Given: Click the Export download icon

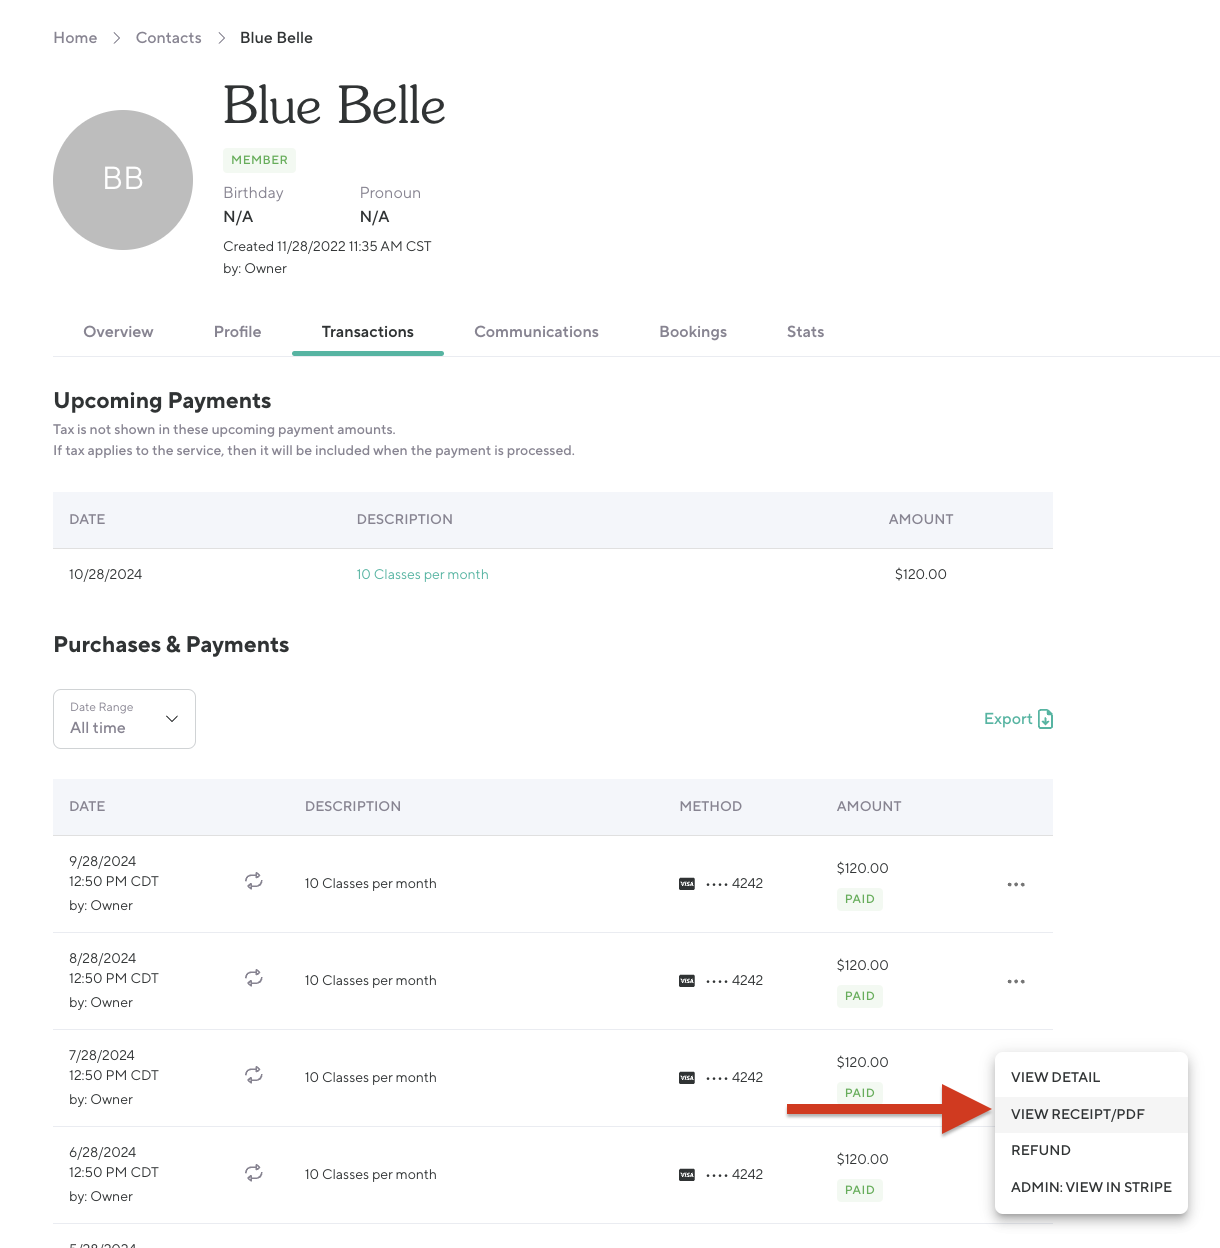Looking at the screenshot, I should pyautogui.click(x=1045, y=719).
